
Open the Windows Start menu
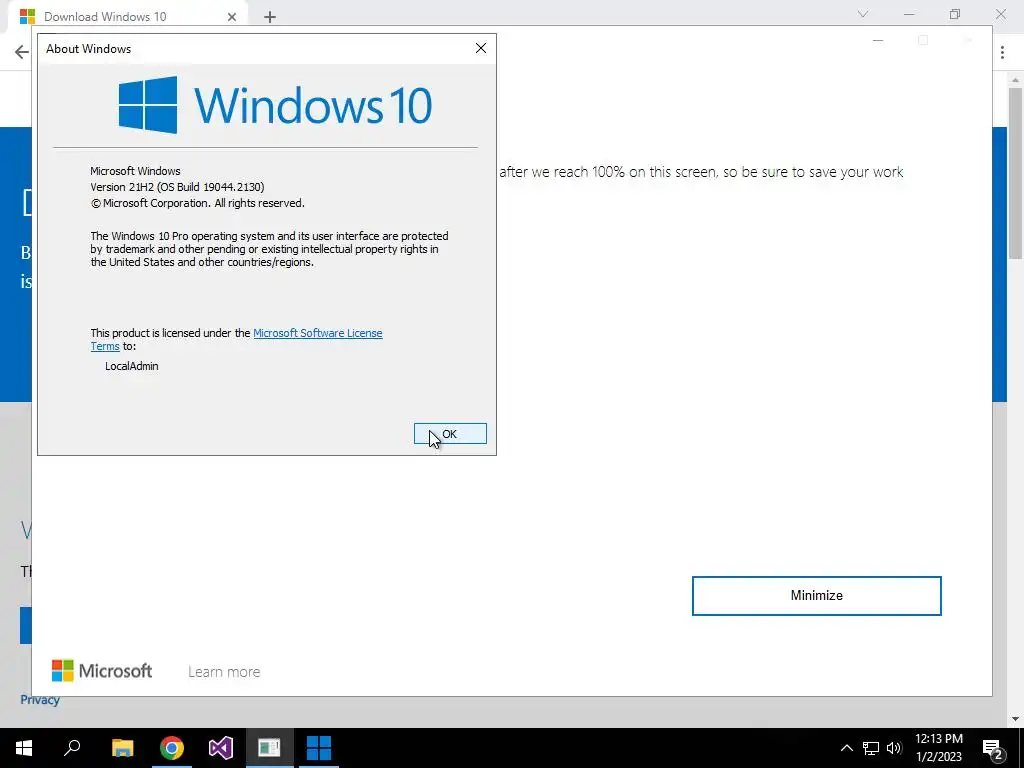tap(24, 748)
